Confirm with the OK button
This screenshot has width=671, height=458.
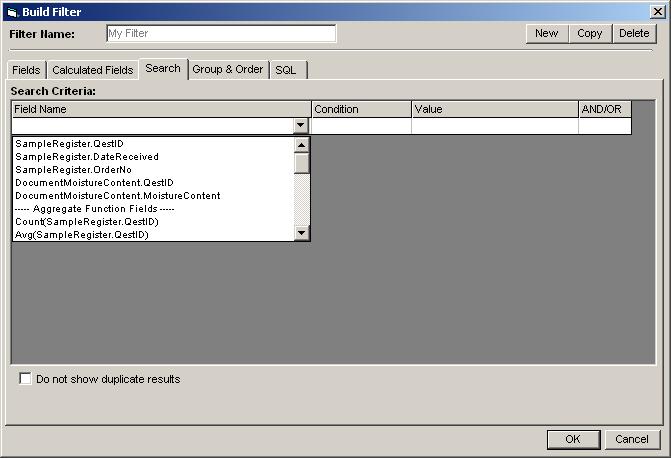(572, 439)
